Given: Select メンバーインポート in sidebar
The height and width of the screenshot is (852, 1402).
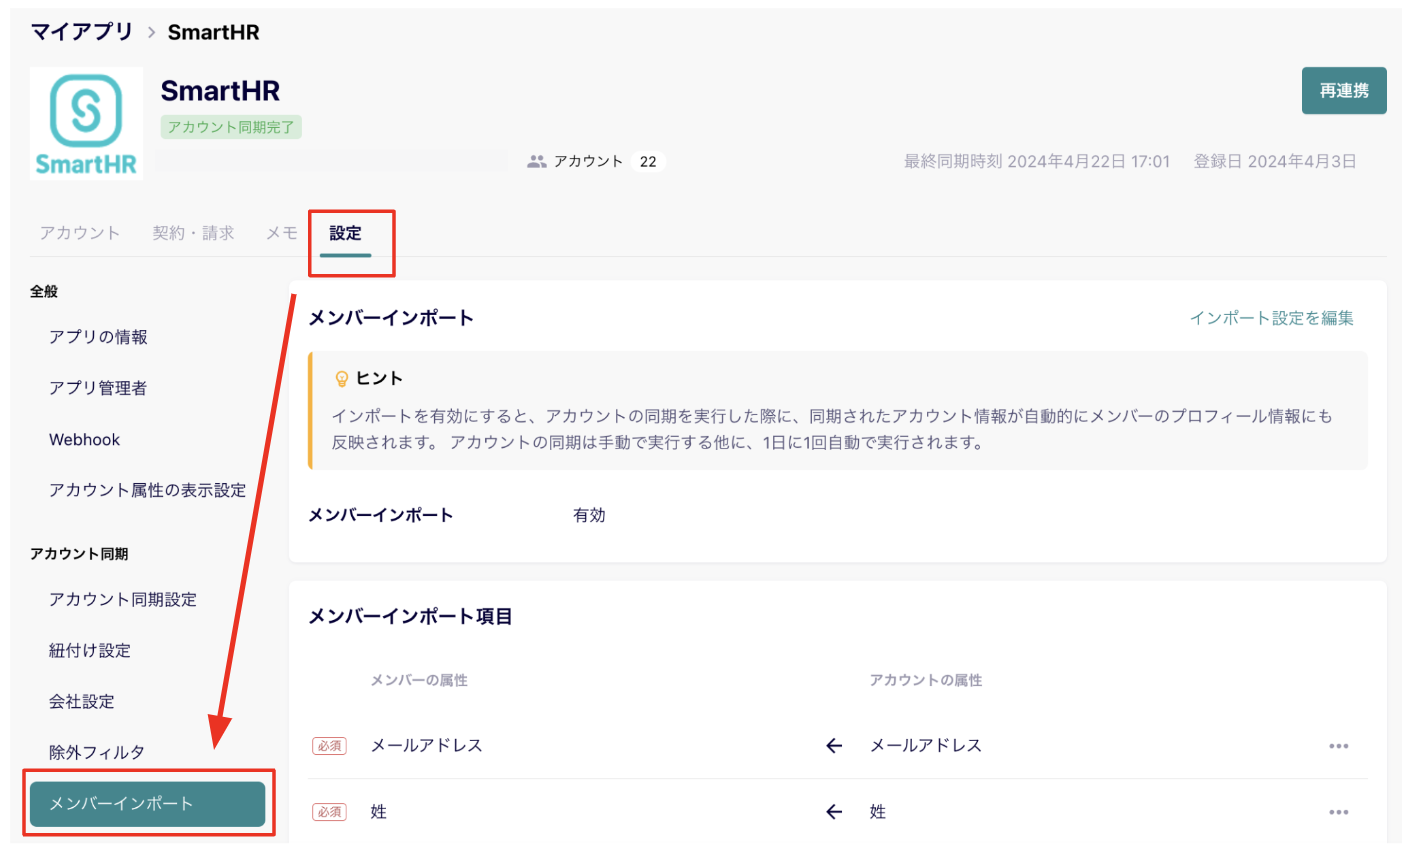Looking at the screenshot, I should (x=147, y=804).
